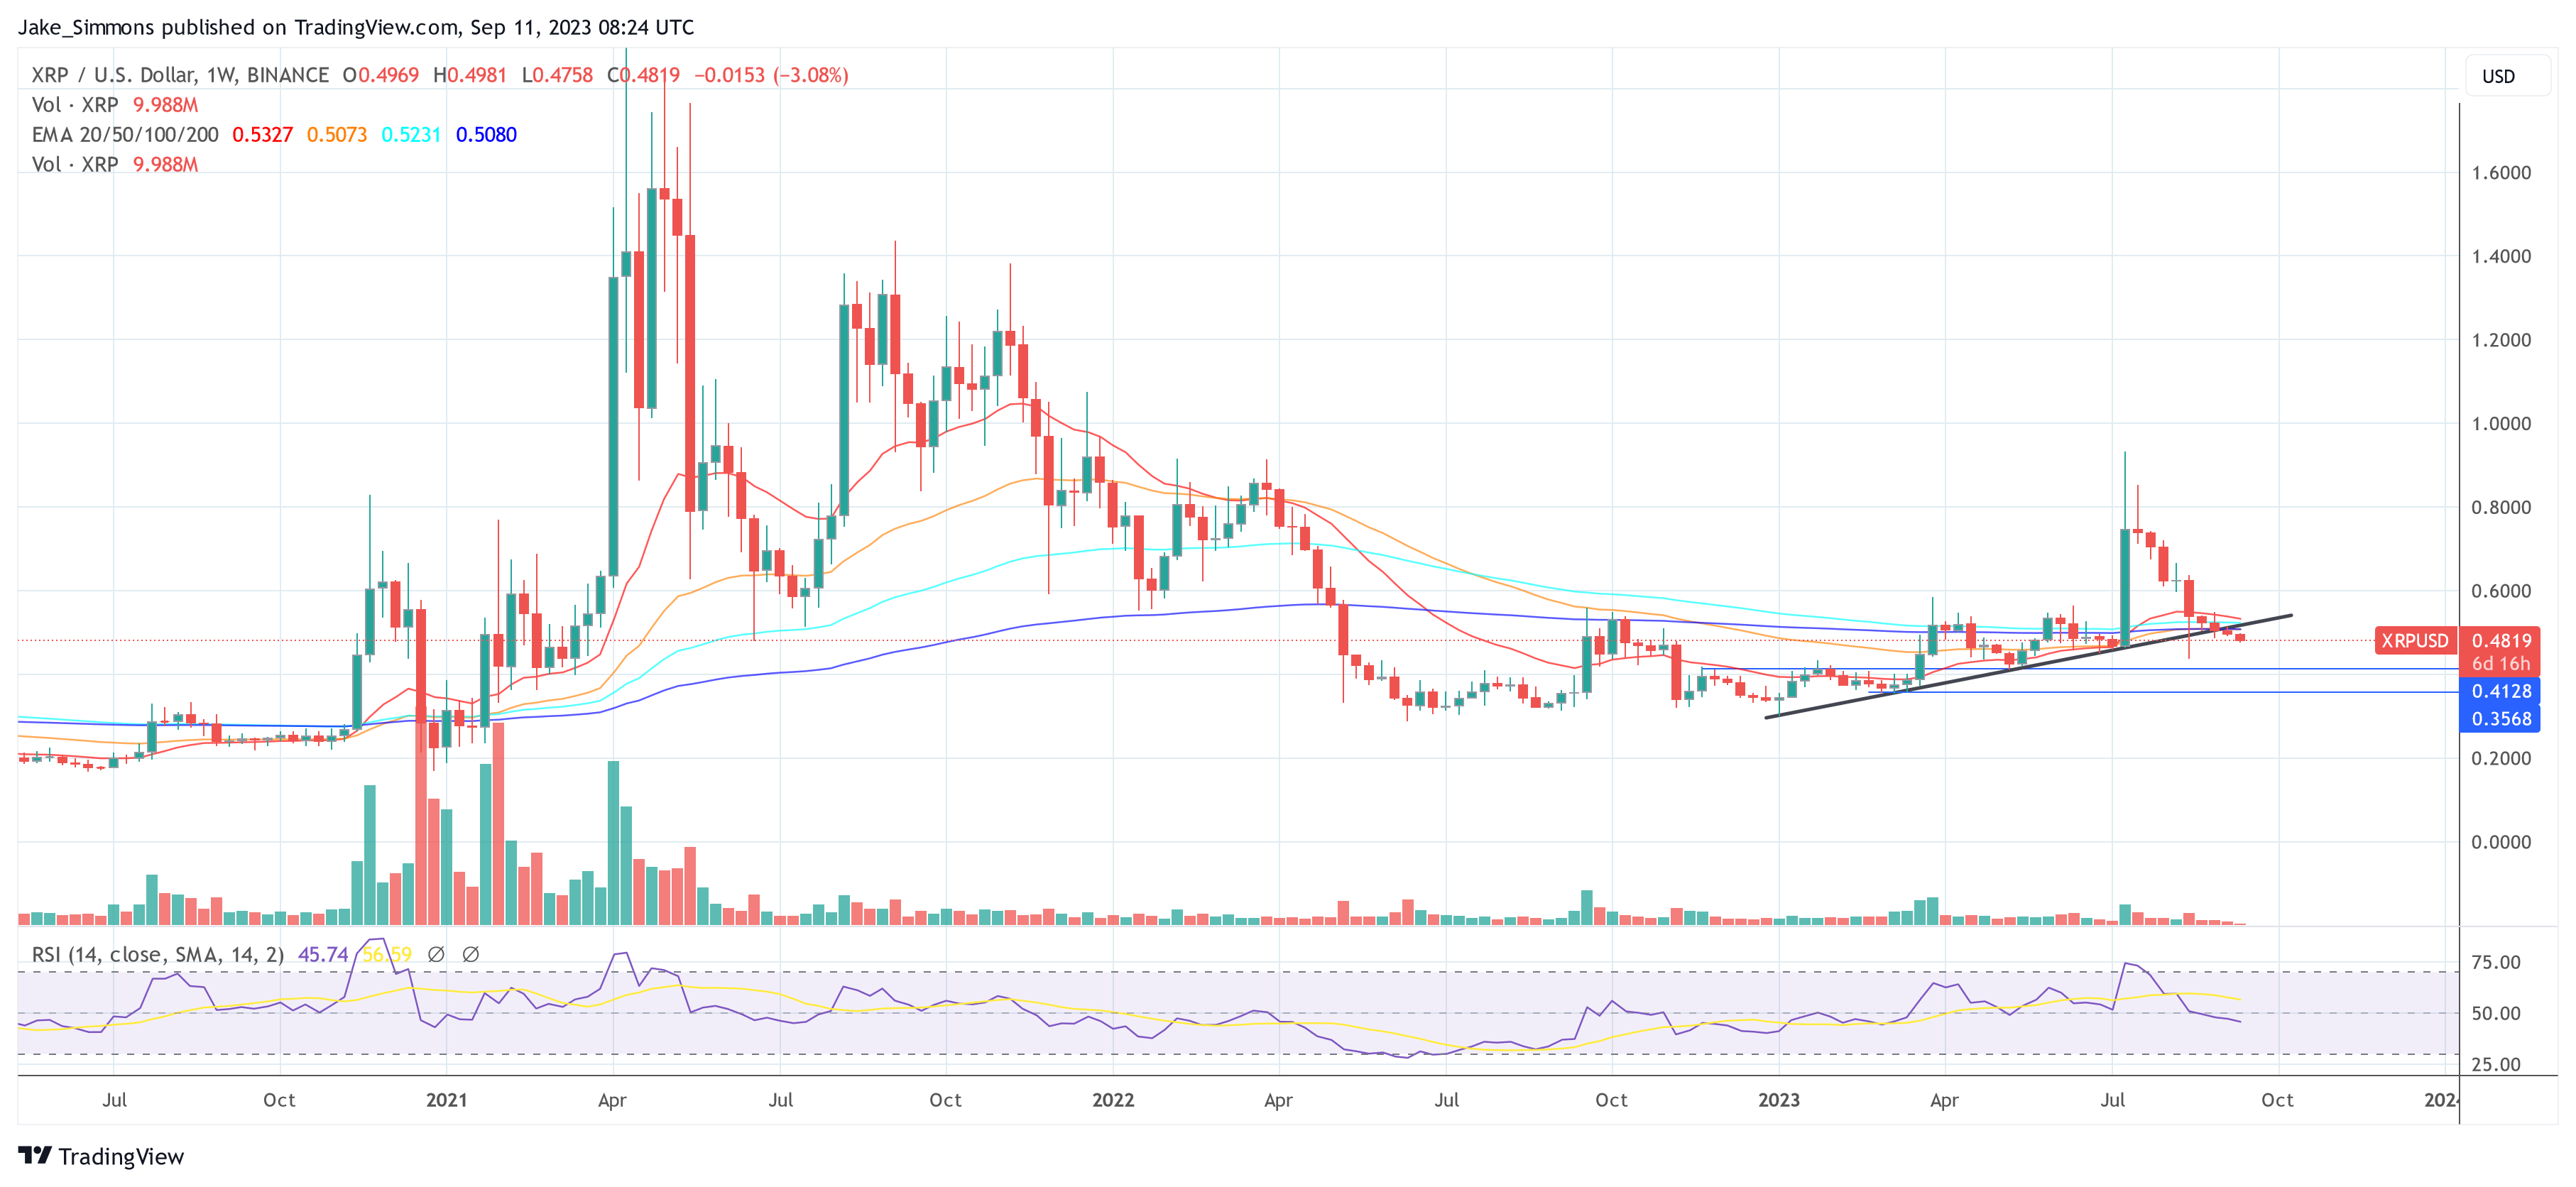Click the 2023 label on time axis
2576x1187 pixels.
(x=1779, y=1100)
